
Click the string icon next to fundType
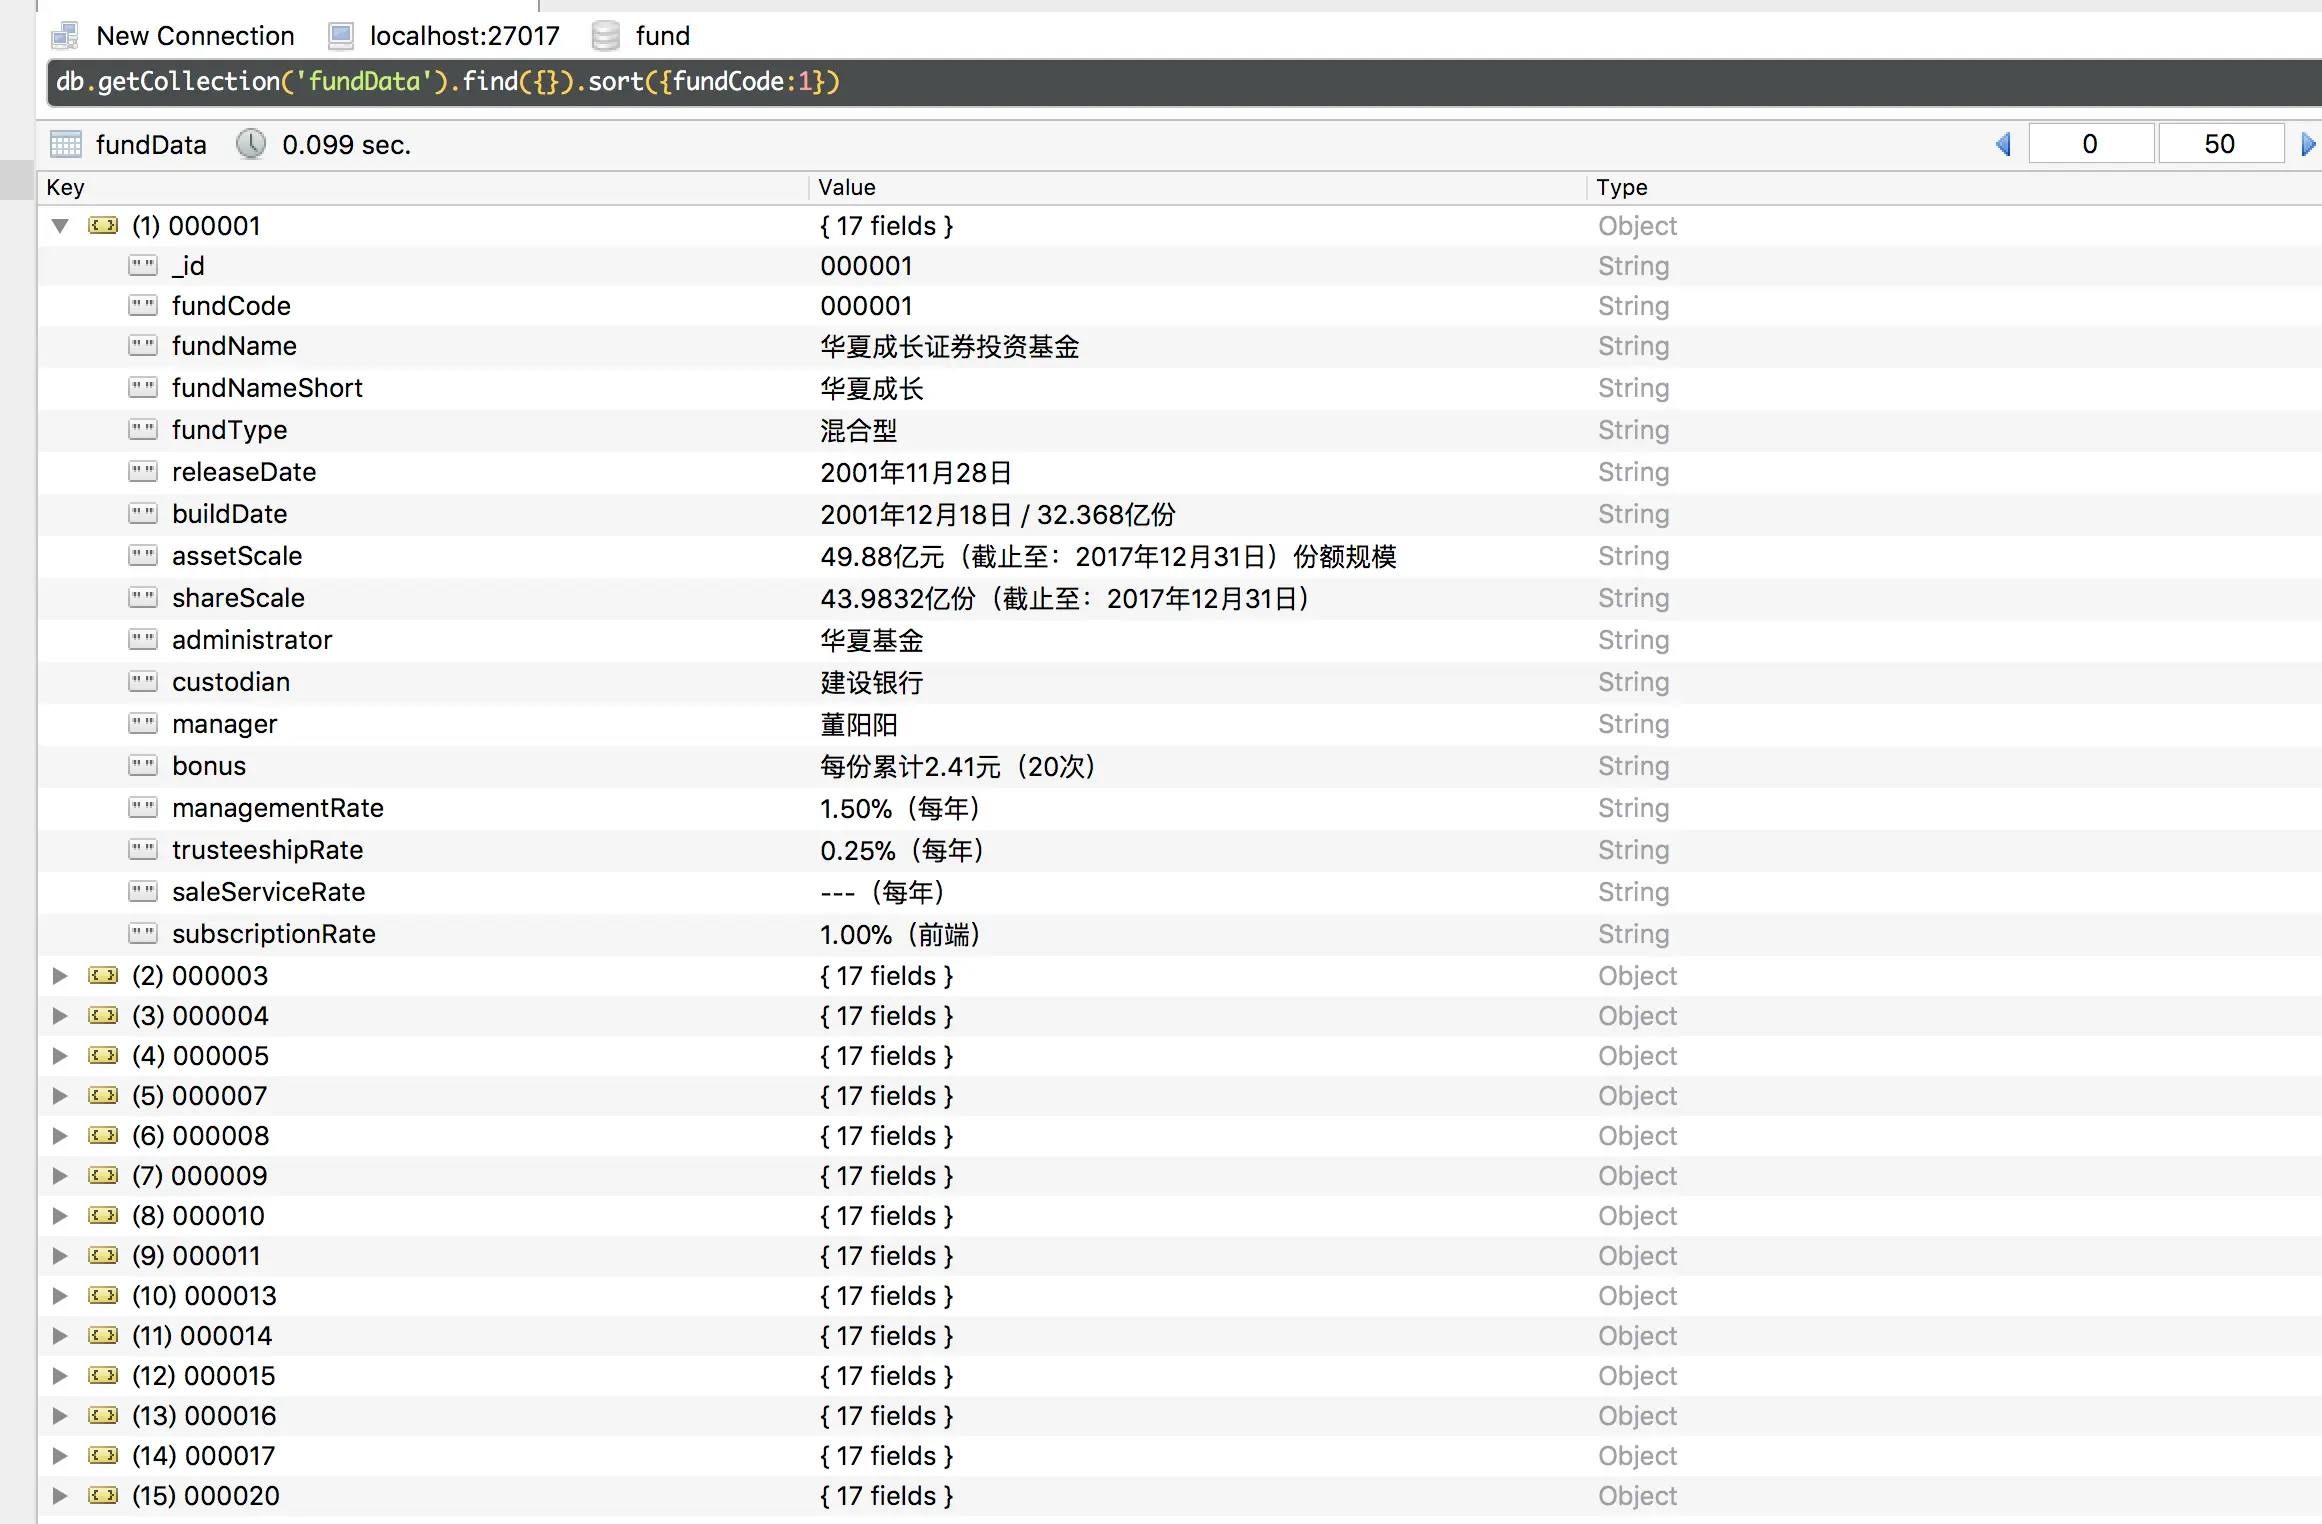pos(143,429)
